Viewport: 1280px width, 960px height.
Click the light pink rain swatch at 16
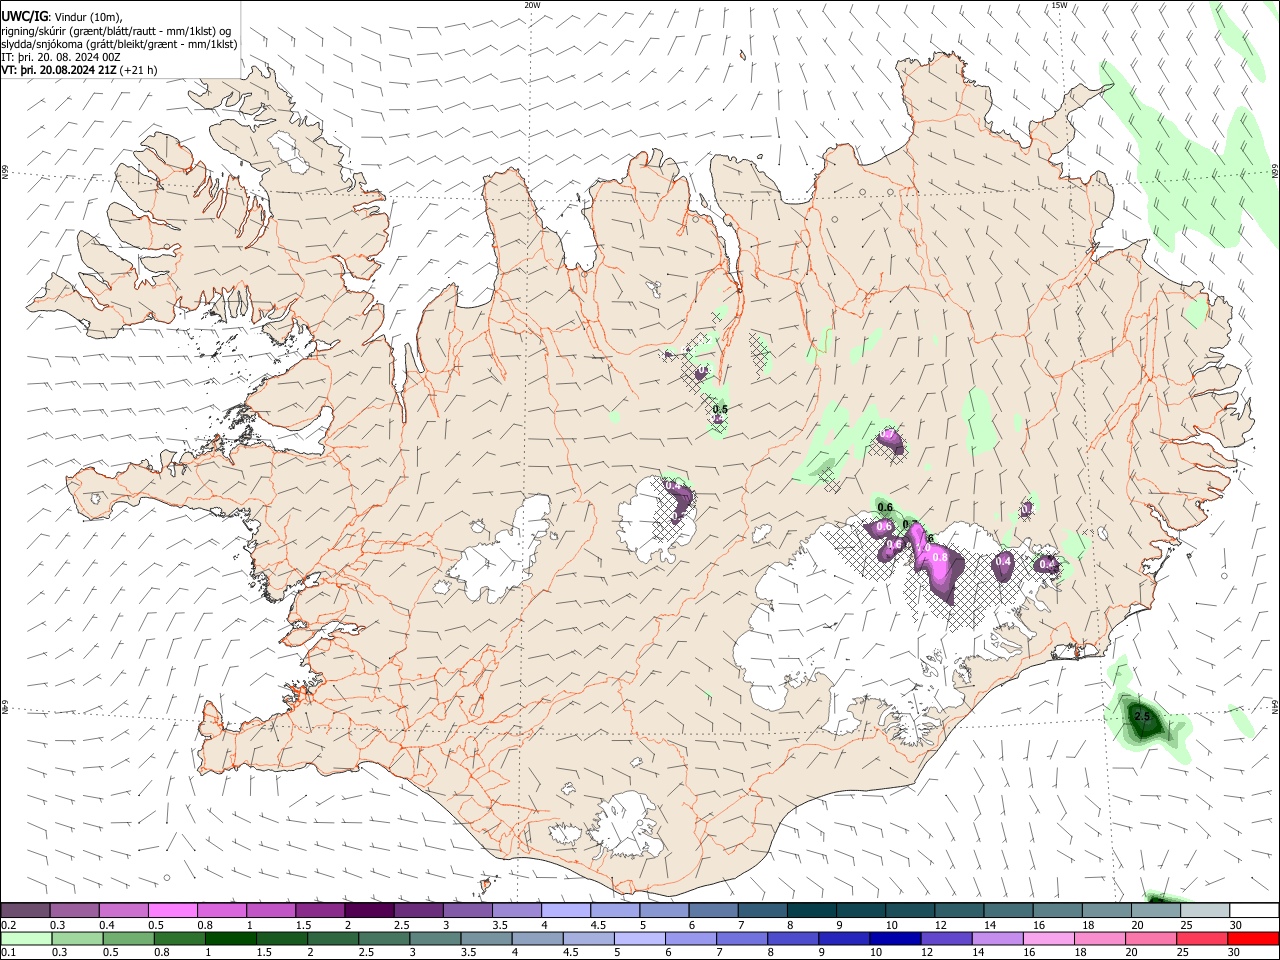(x=1047, y=939)
